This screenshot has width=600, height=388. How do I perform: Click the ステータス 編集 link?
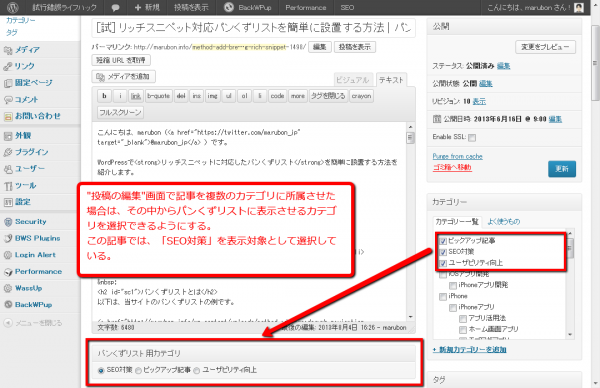503,66
